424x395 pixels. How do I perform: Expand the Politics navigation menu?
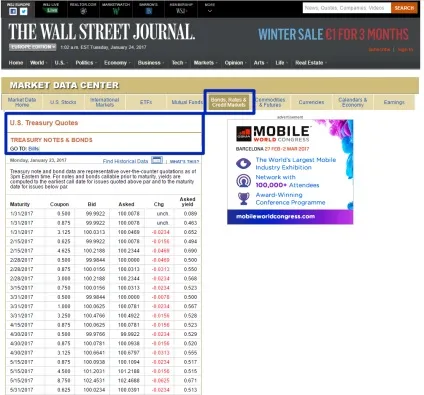(86, 63)
